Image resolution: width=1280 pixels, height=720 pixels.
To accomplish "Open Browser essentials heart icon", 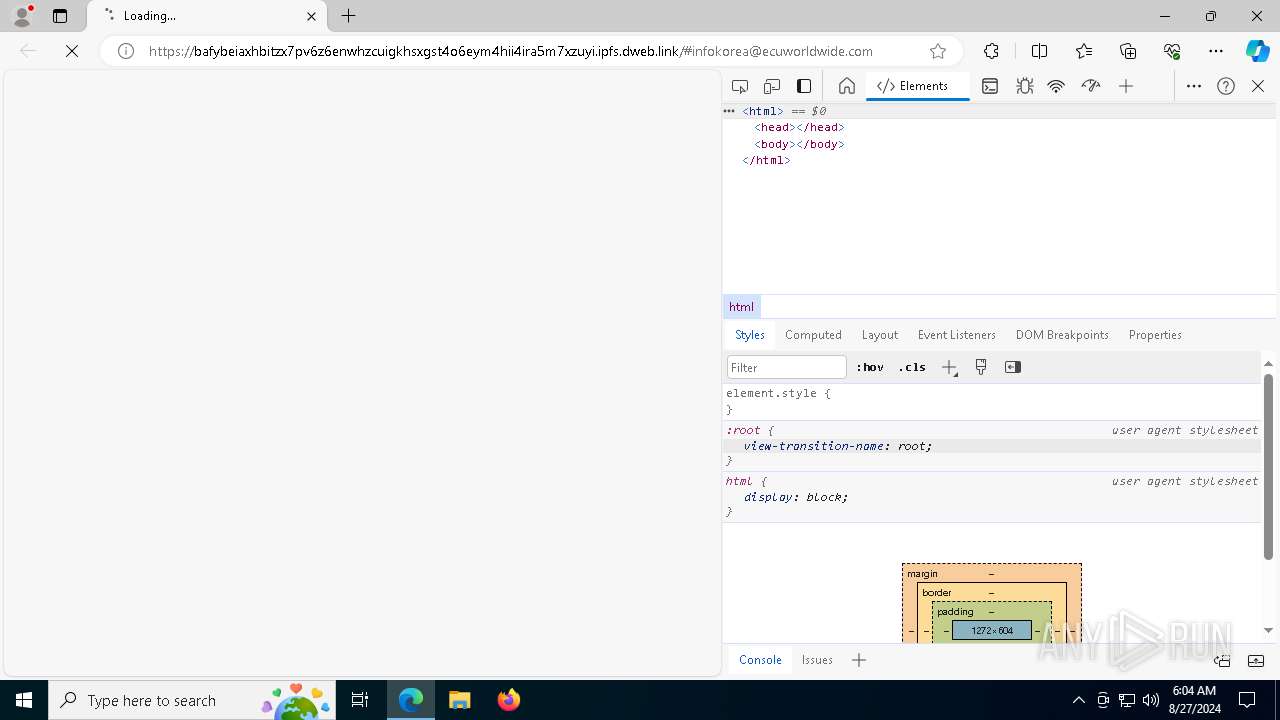I will click(x=1172, y=51).
